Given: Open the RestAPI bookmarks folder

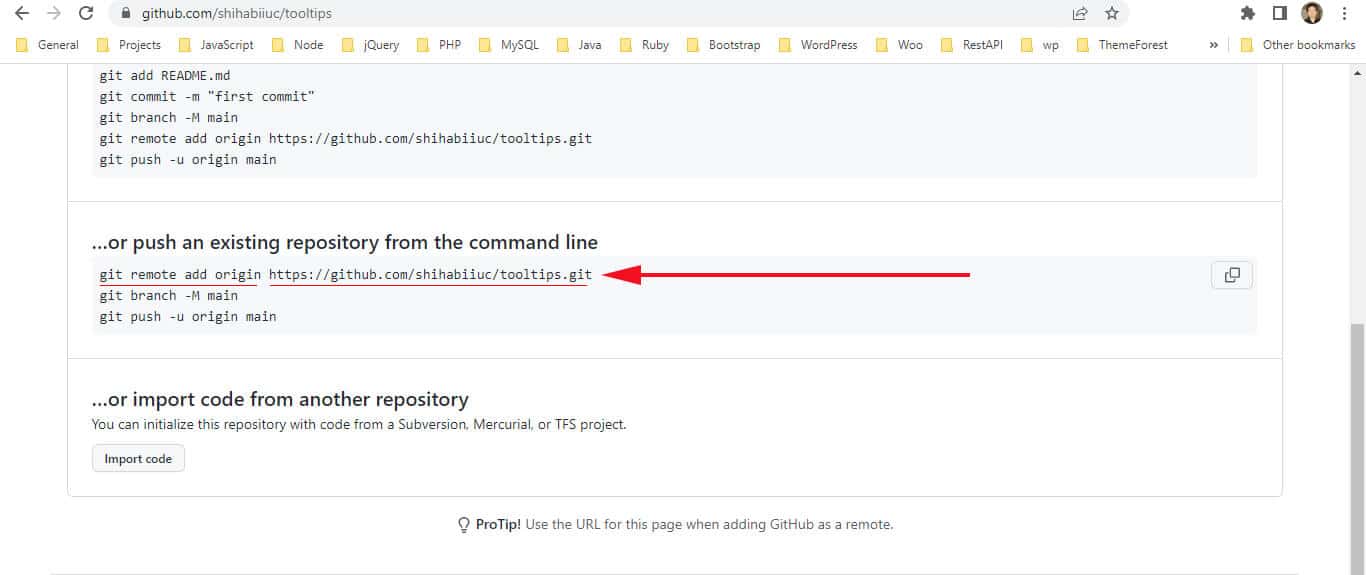Looking at the screenshot, I should coord(972,45).
